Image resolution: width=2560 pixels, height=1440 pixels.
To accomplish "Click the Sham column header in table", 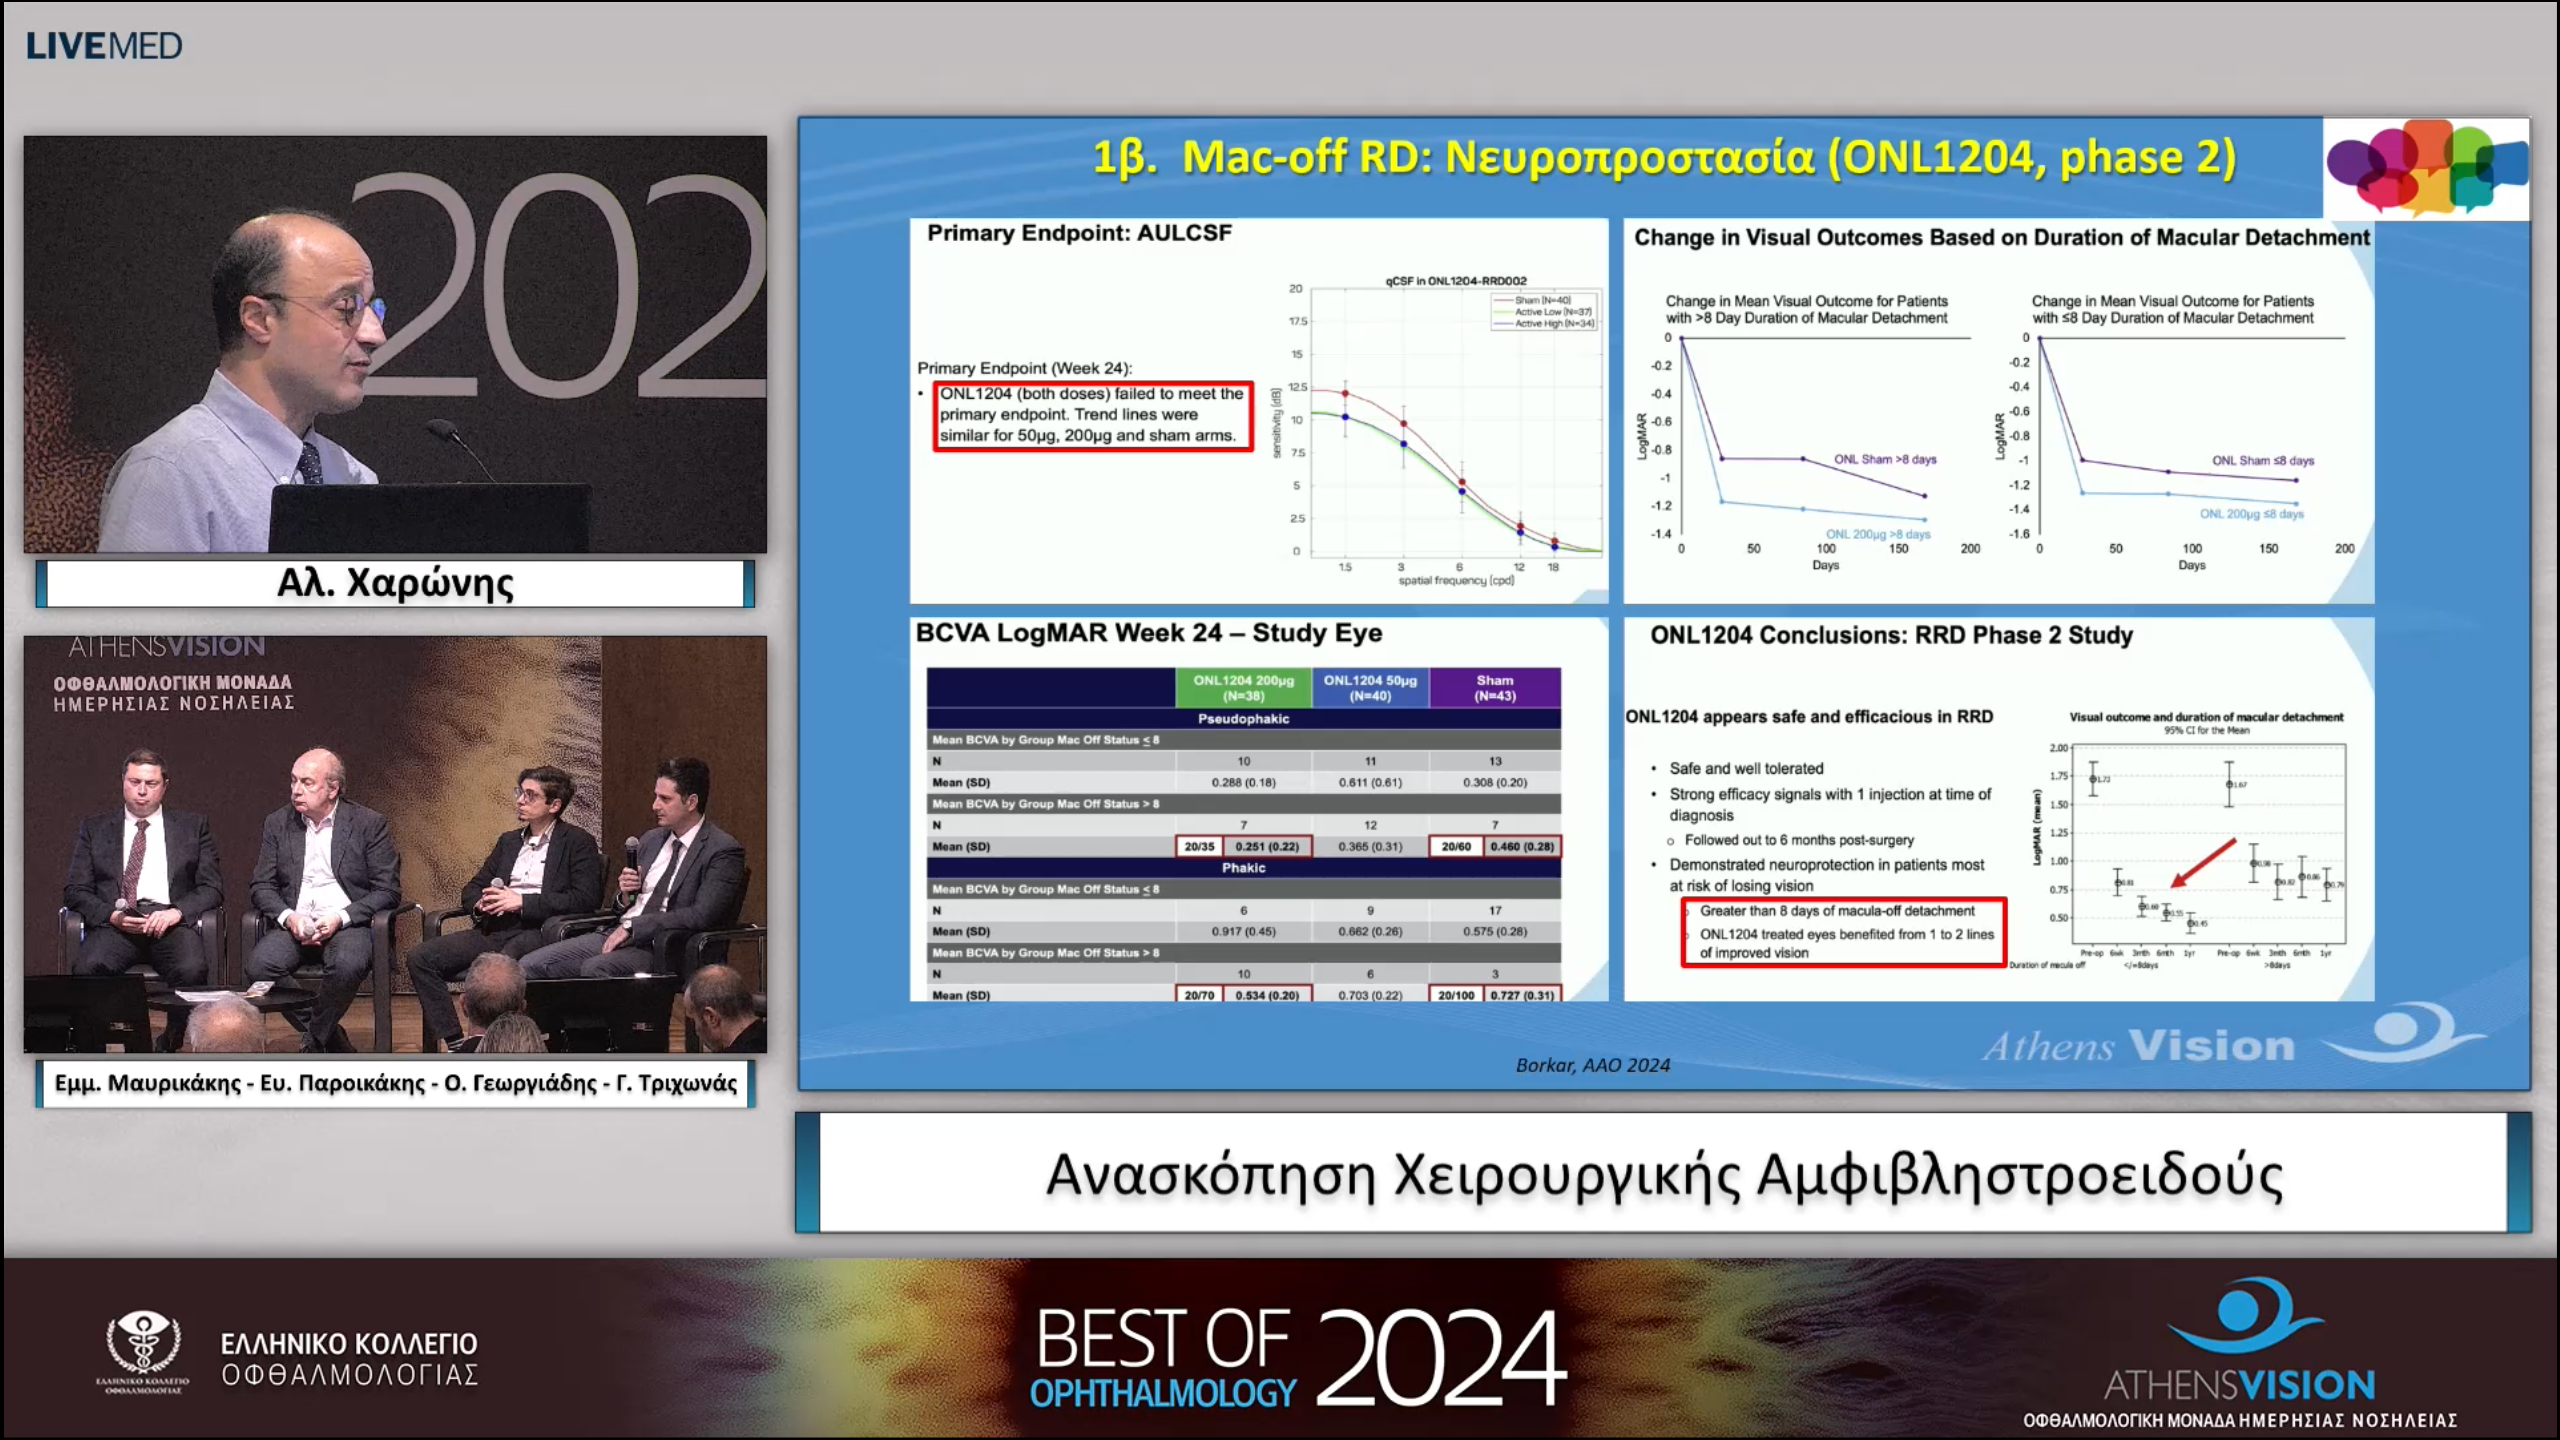I will click(x=1494, y=688).
